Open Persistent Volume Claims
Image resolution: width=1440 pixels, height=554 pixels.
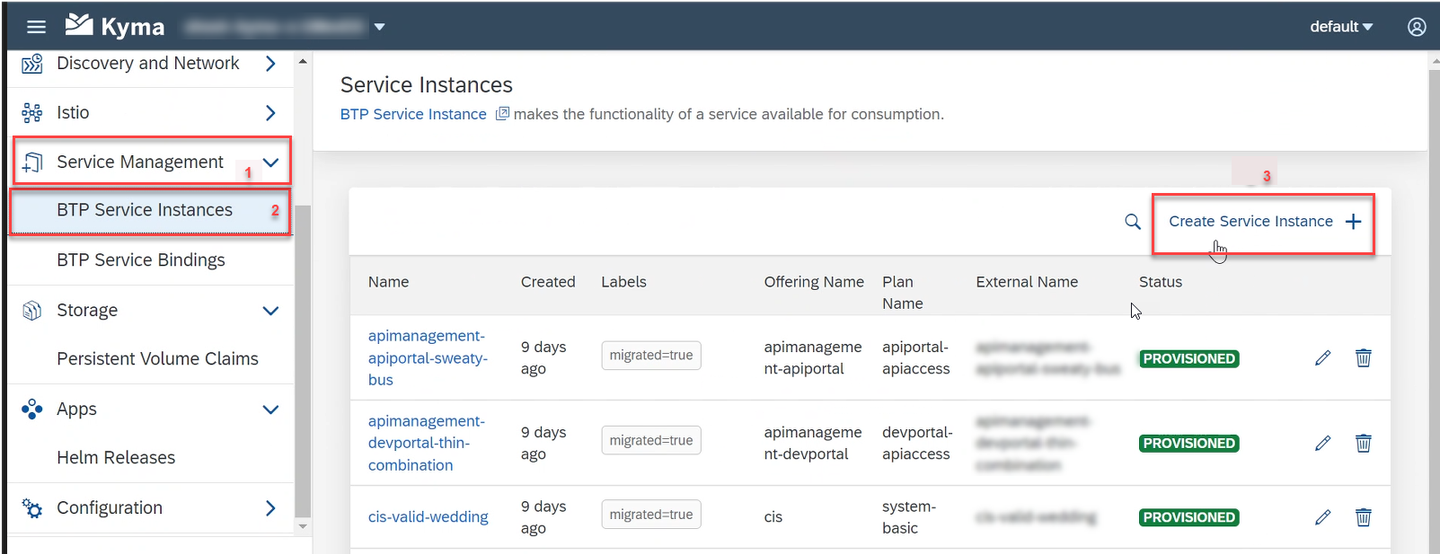point(158,358)
